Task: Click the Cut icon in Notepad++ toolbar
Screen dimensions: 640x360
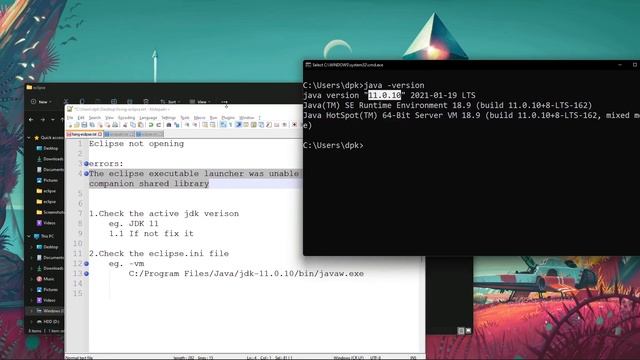Action: tap(125, 125)
